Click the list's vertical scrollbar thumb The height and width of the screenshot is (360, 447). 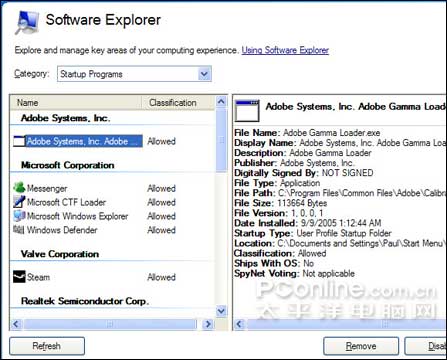pos(221,140)
